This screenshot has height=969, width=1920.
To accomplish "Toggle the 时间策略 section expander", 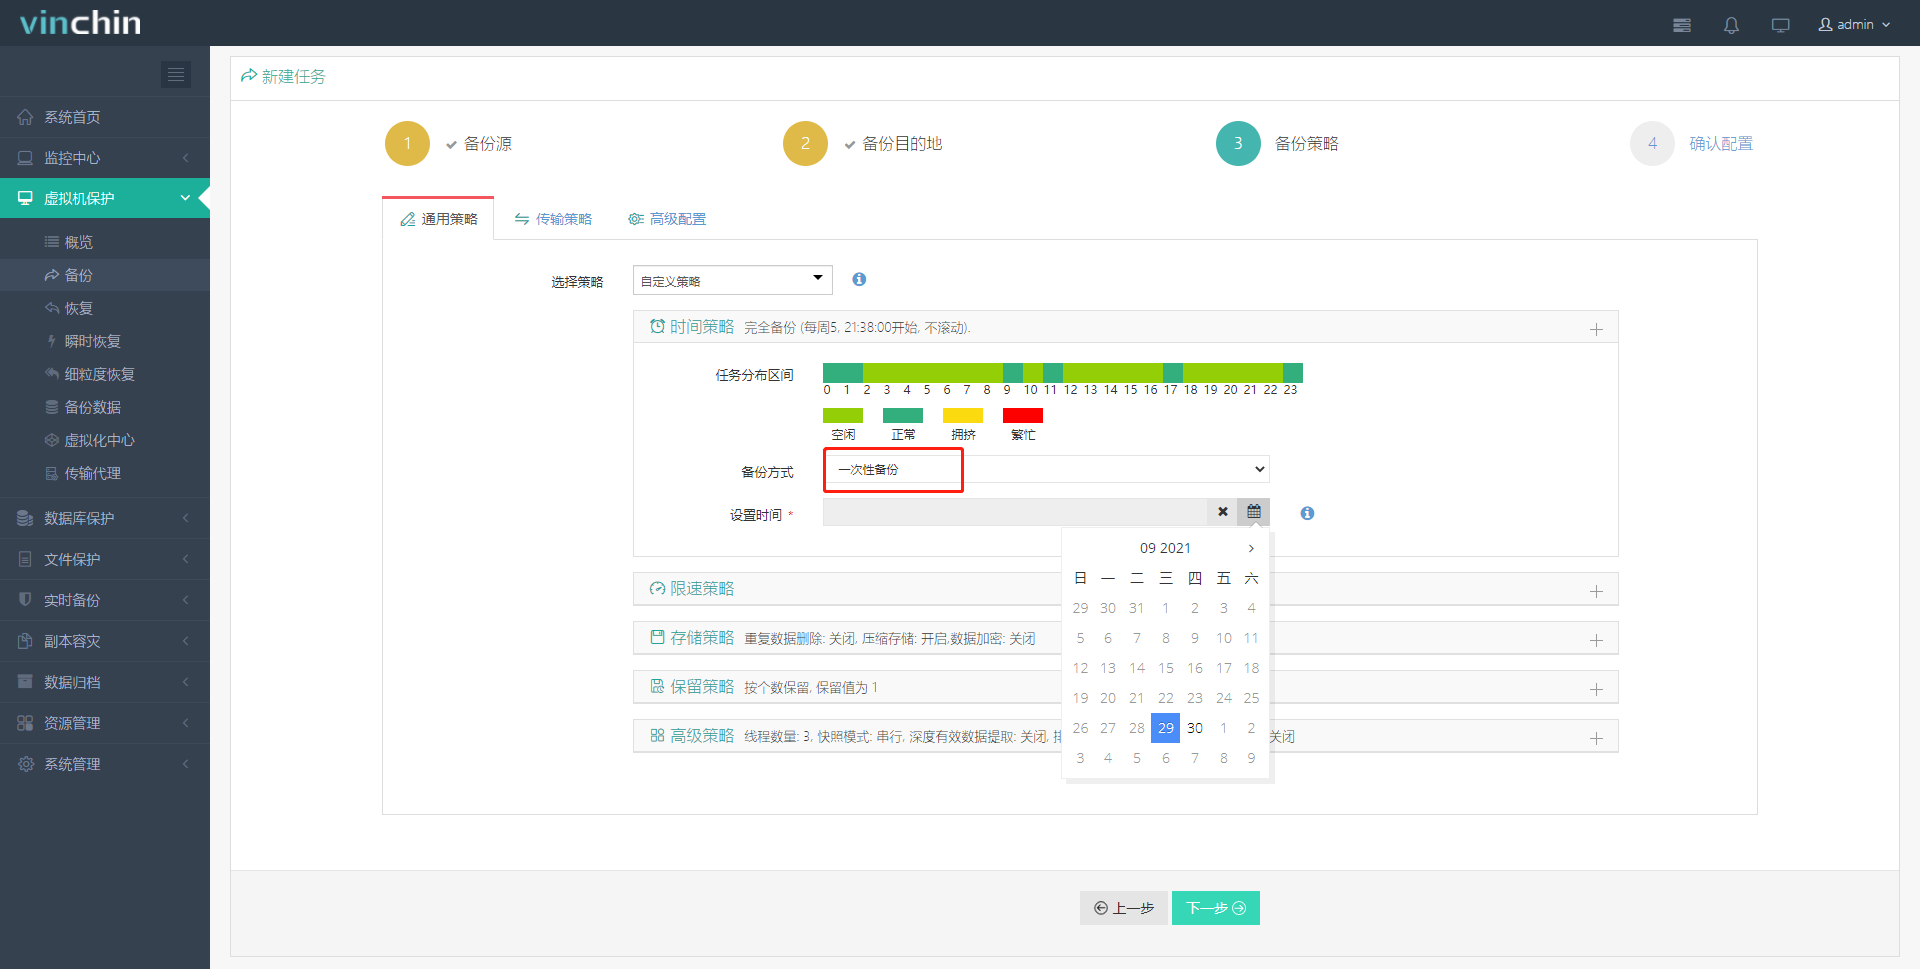I will (1596, 329).
